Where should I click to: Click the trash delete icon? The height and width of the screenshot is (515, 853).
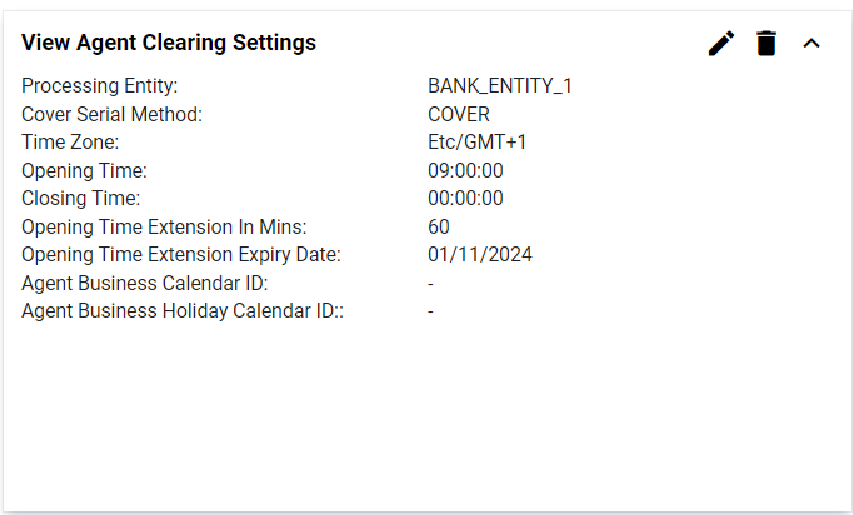click(766, 43)
